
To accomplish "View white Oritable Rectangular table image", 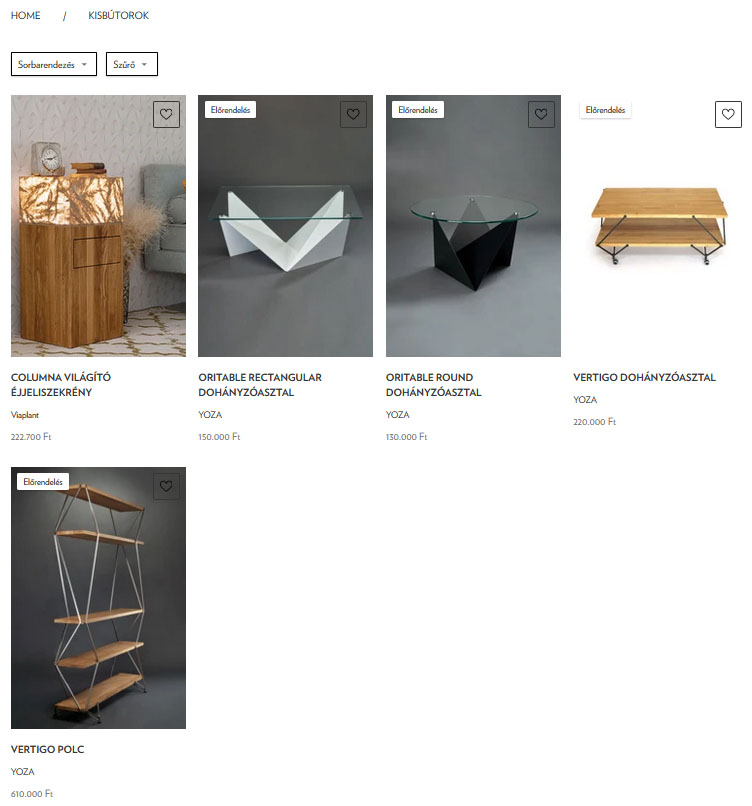I will (x=285, y=226).
